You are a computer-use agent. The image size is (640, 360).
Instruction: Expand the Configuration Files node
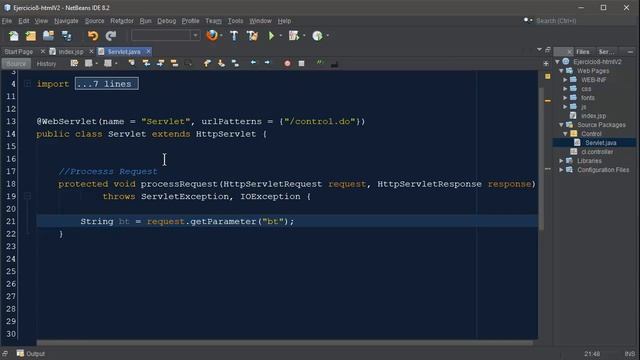click(562, 170)
